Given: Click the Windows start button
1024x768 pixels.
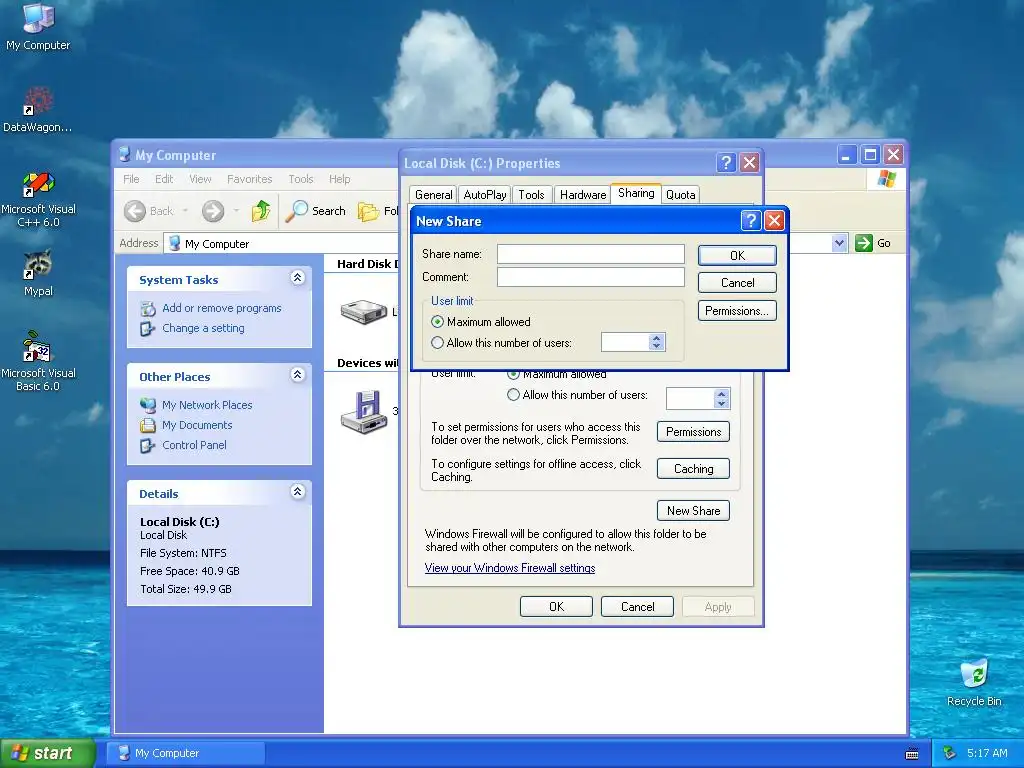Looking at the screenshot, I should pos(48,753).
